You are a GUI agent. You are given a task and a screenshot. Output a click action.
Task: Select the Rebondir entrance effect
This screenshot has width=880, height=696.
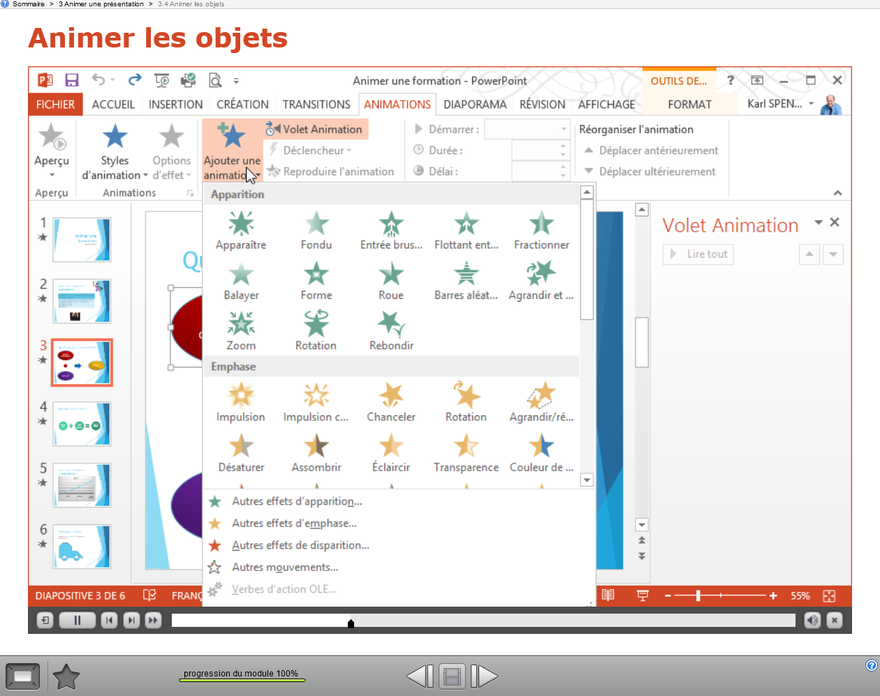(391, 329)
